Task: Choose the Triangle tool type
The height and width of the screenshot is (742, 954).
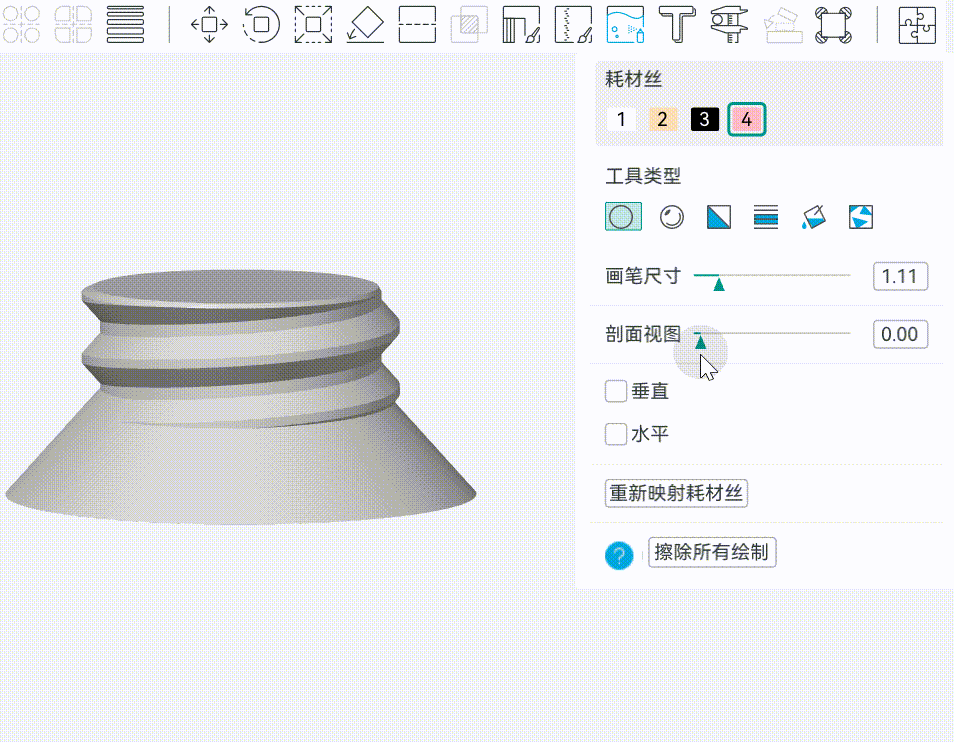Action: tap(719, 217)
